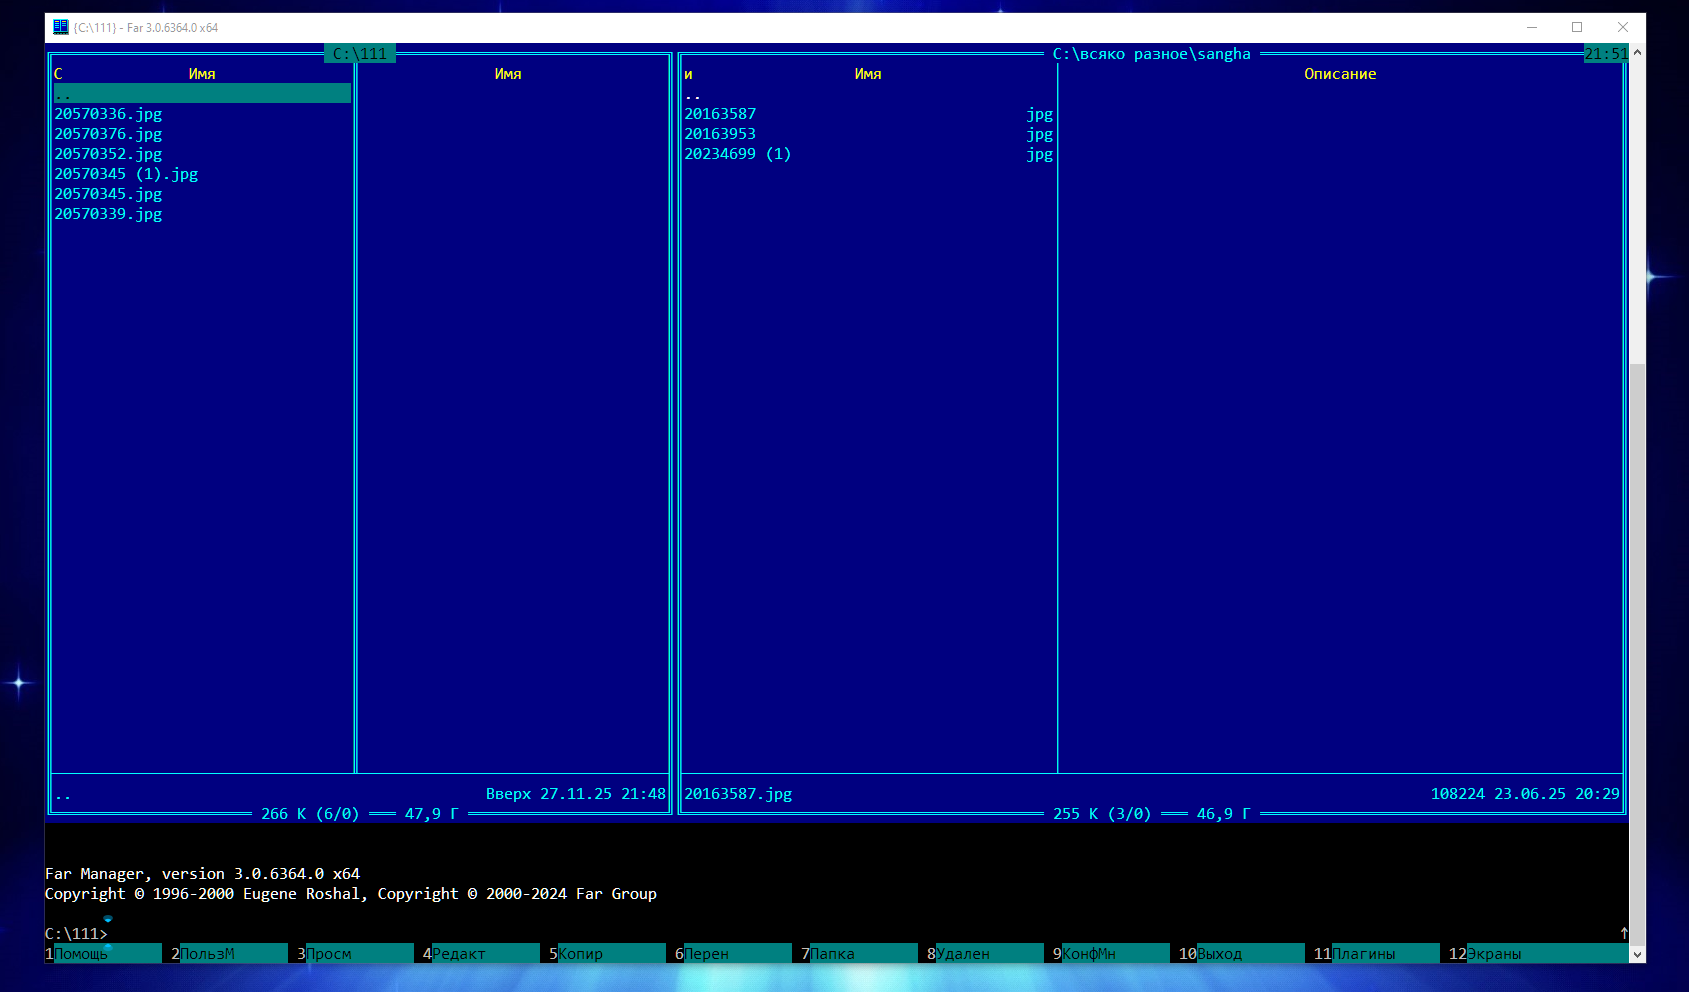
Task: Click the 20163587.jpg status line name
Action: (x=738, y=794)
